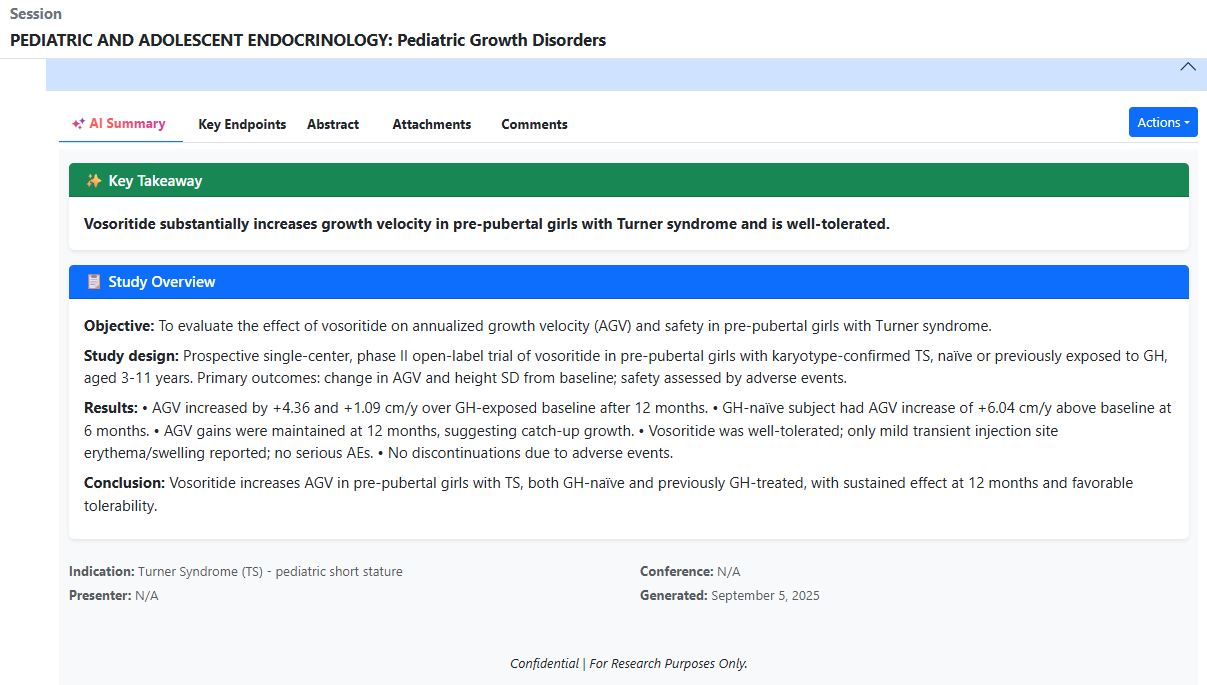Screen dimensions: 1207x685
Task: Click the Key Takeaway sparkles icon
Action: tap(93, 181)
